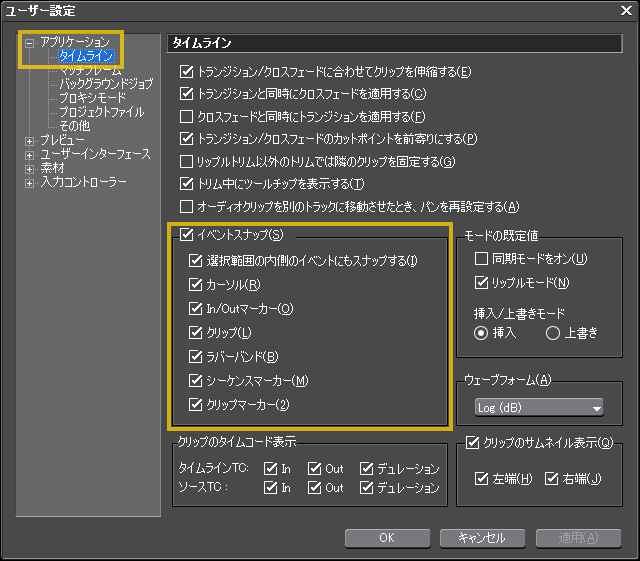
Task: Toggle タイムラインTC Out checkbox
Action: [314, 469]
